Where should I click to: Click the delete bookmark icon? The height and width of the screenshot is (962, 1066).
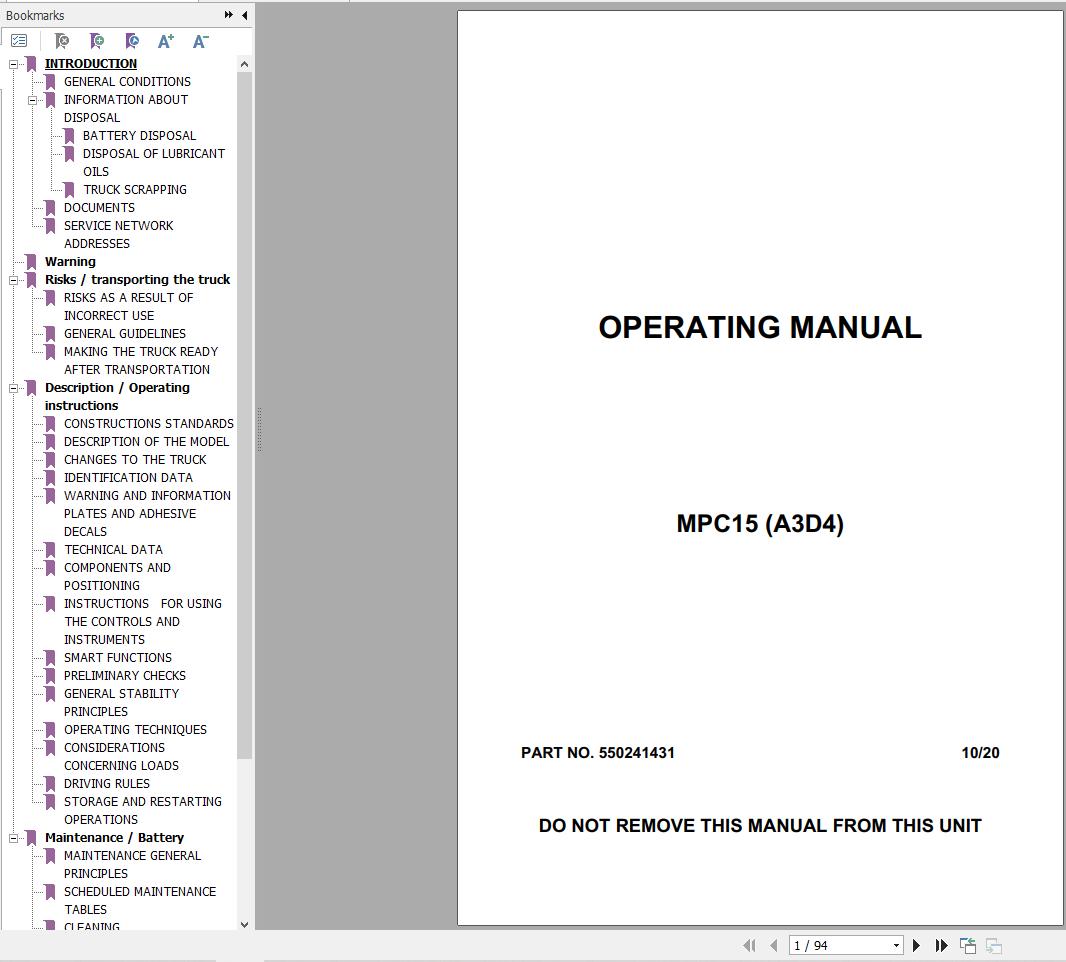coord(62,41)
